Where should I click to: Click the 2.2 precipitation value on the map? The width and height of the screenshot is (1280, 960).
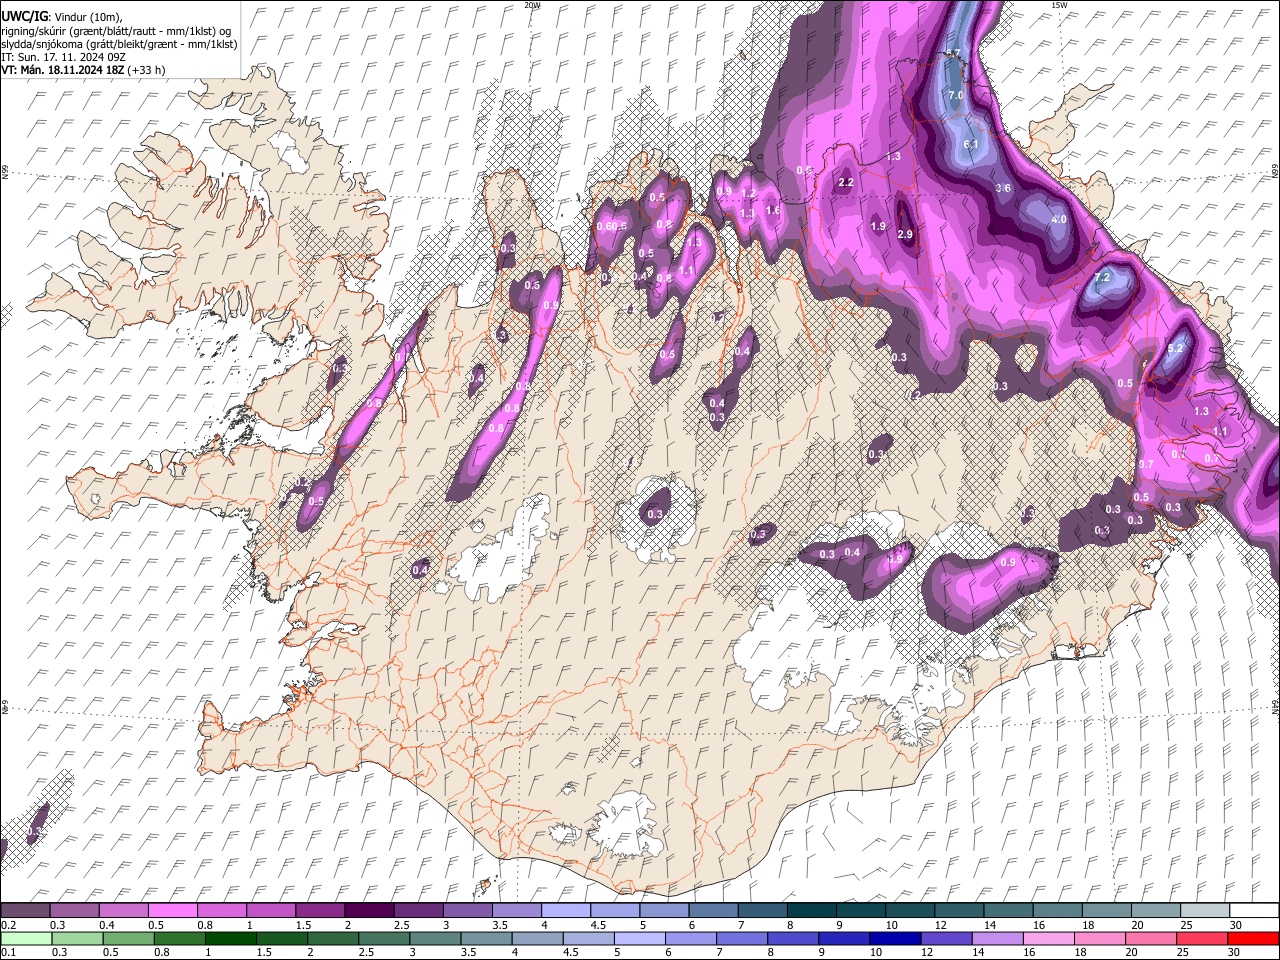click(846, 182)
